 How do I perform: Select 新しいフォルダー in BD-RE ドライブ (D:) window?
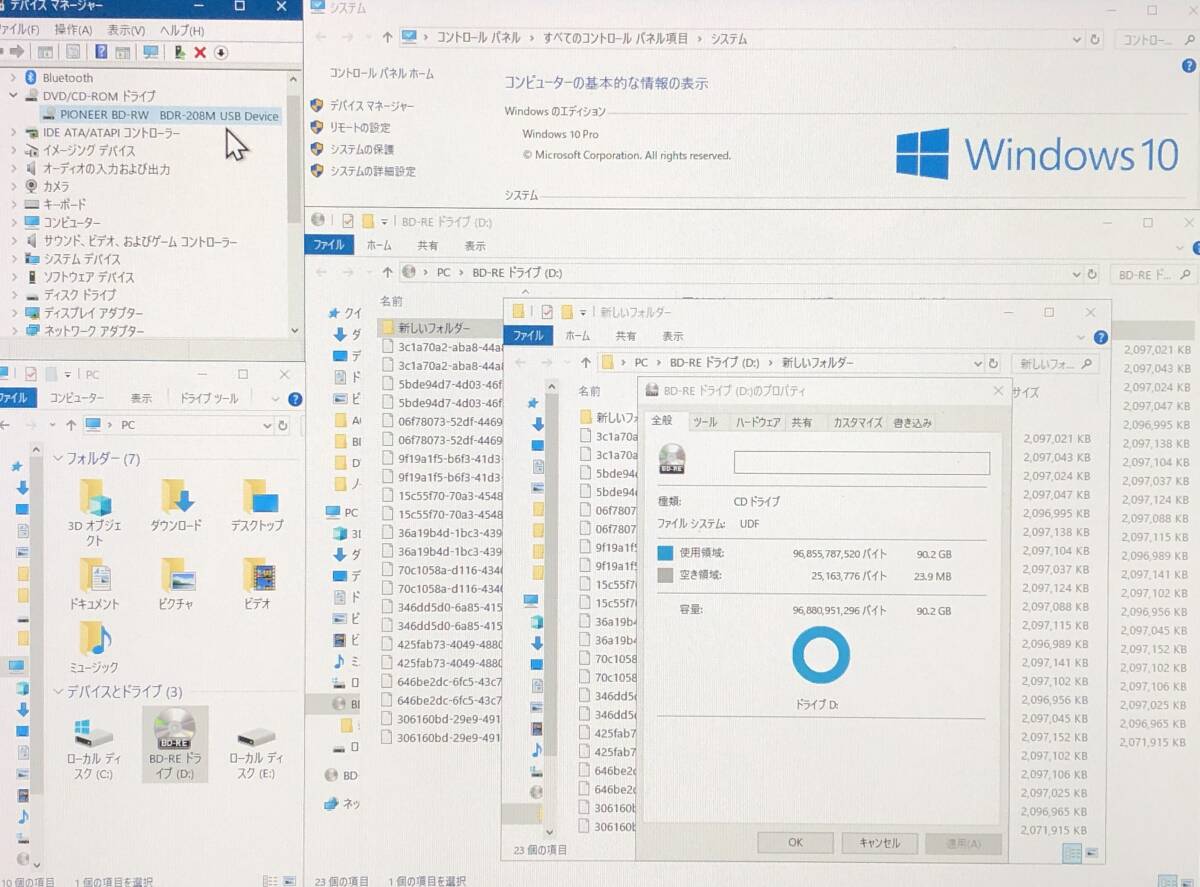434,327
